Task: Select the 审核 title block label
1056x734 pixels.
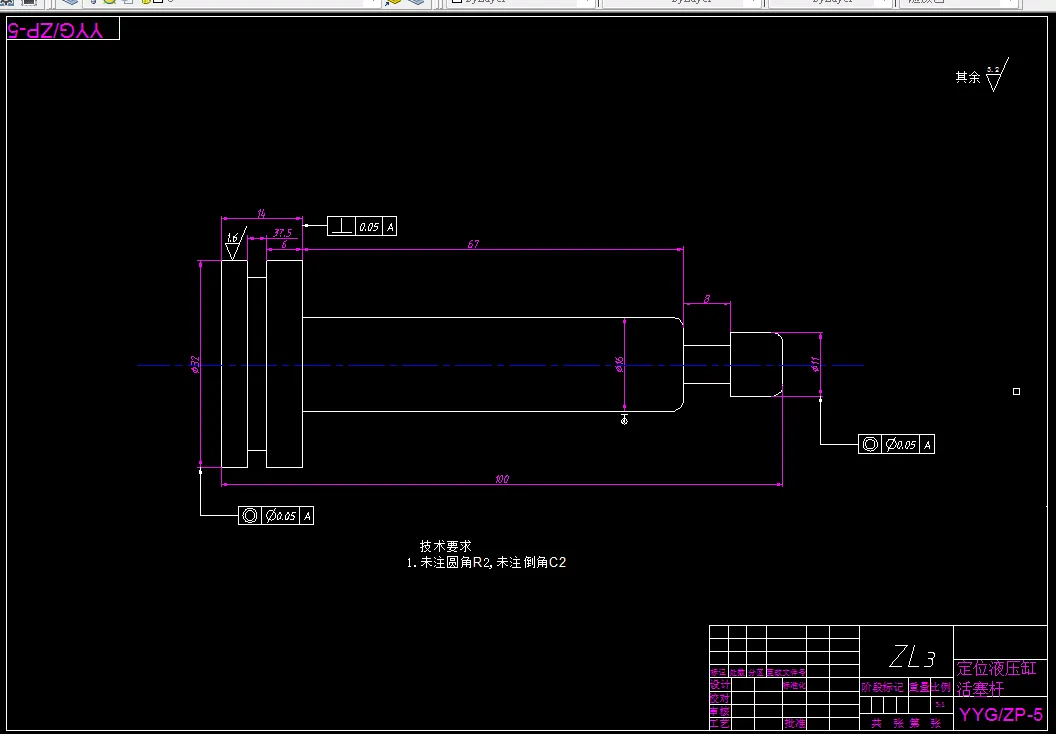Action: [720, 711]
